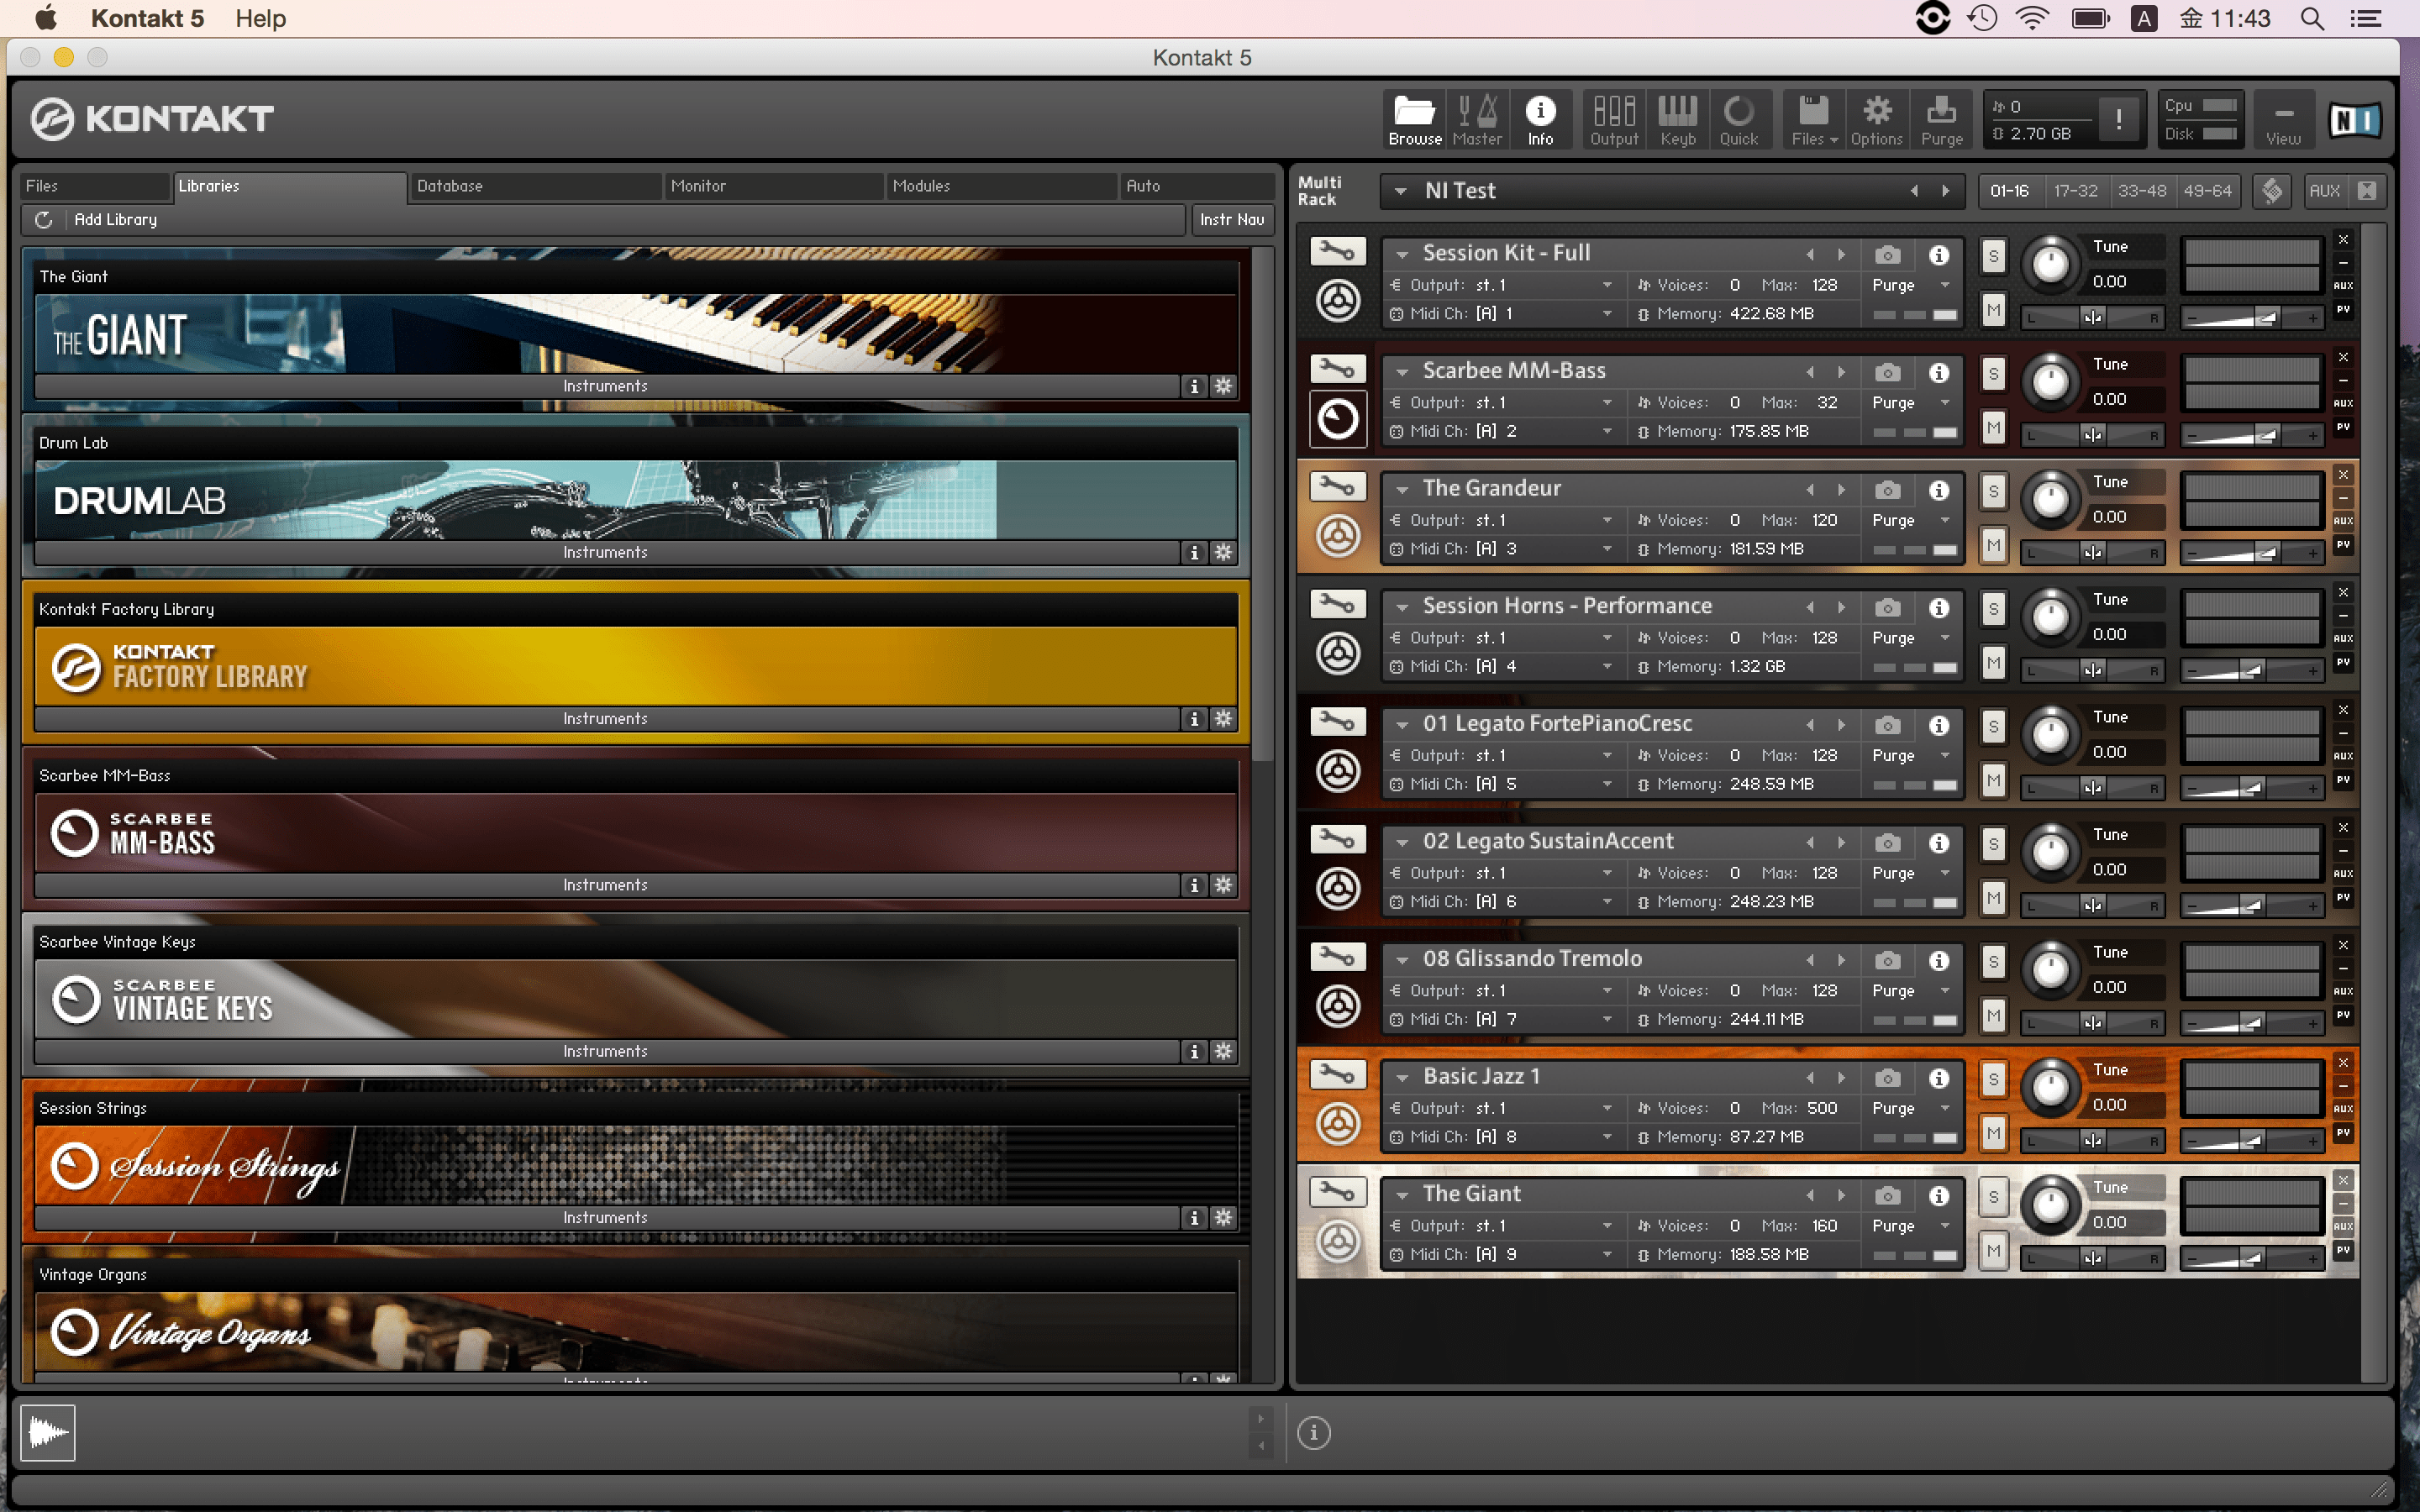Open macOS Spotlight search

(2311, 18)
